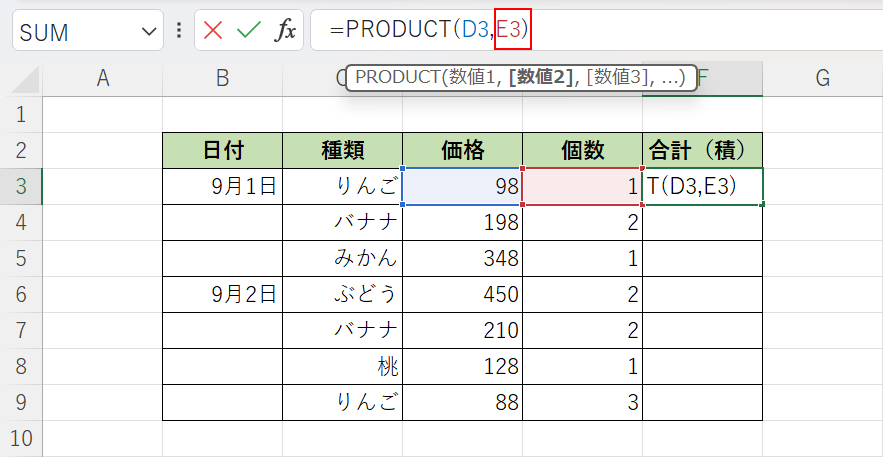Click cell E3 with value 1
The image size is (883, 457).
[582, 186]
